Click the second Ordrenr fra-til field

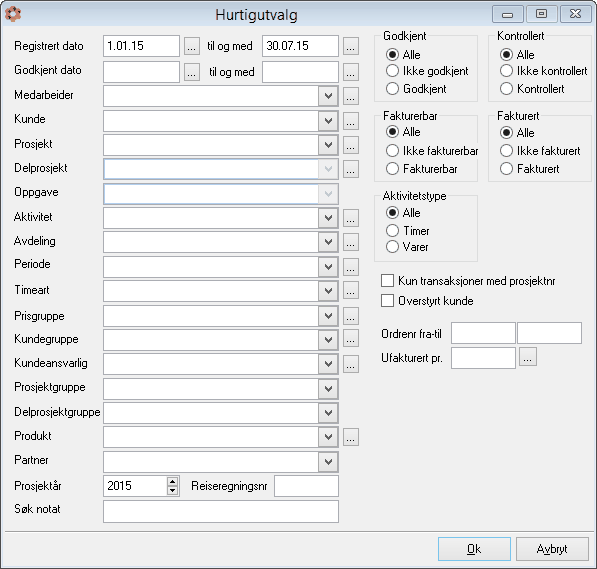pos(549,333)
